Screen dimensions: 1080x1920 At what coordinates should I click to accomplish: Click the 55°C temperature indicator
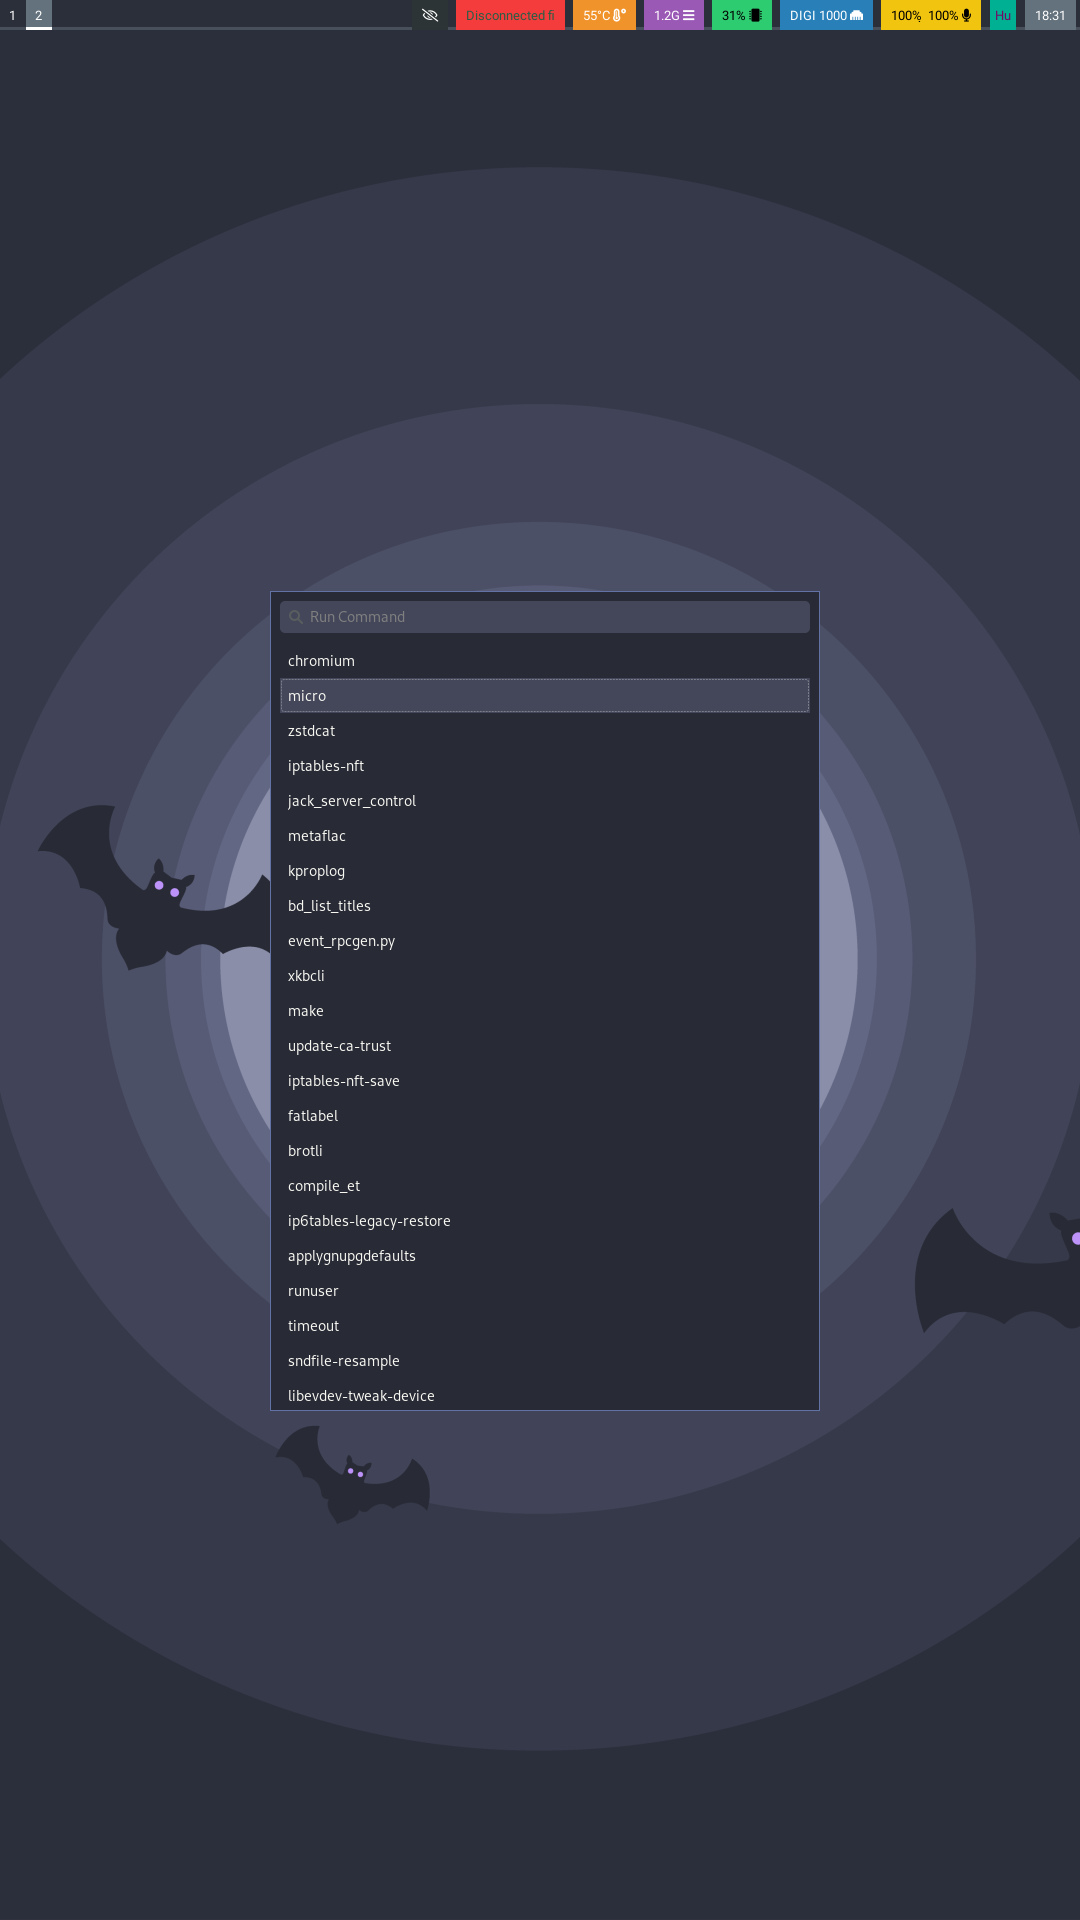click(604, 15)
